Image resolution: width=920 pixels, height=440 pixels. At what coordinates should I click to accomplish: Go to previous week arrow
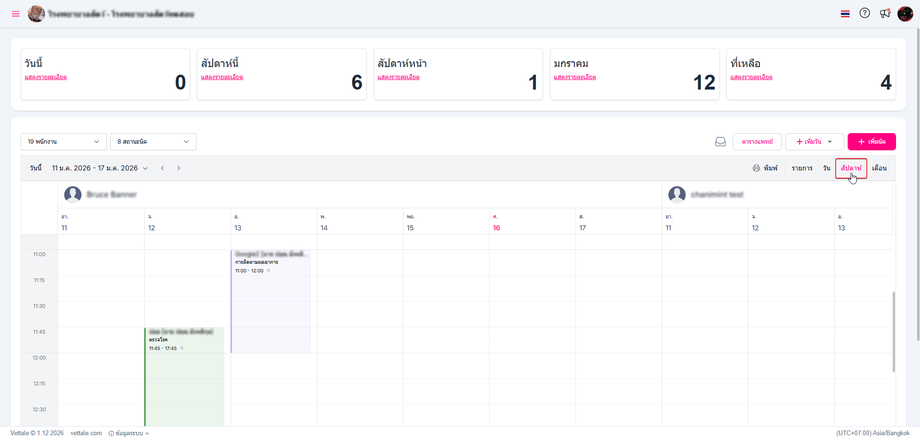point(163,168)
